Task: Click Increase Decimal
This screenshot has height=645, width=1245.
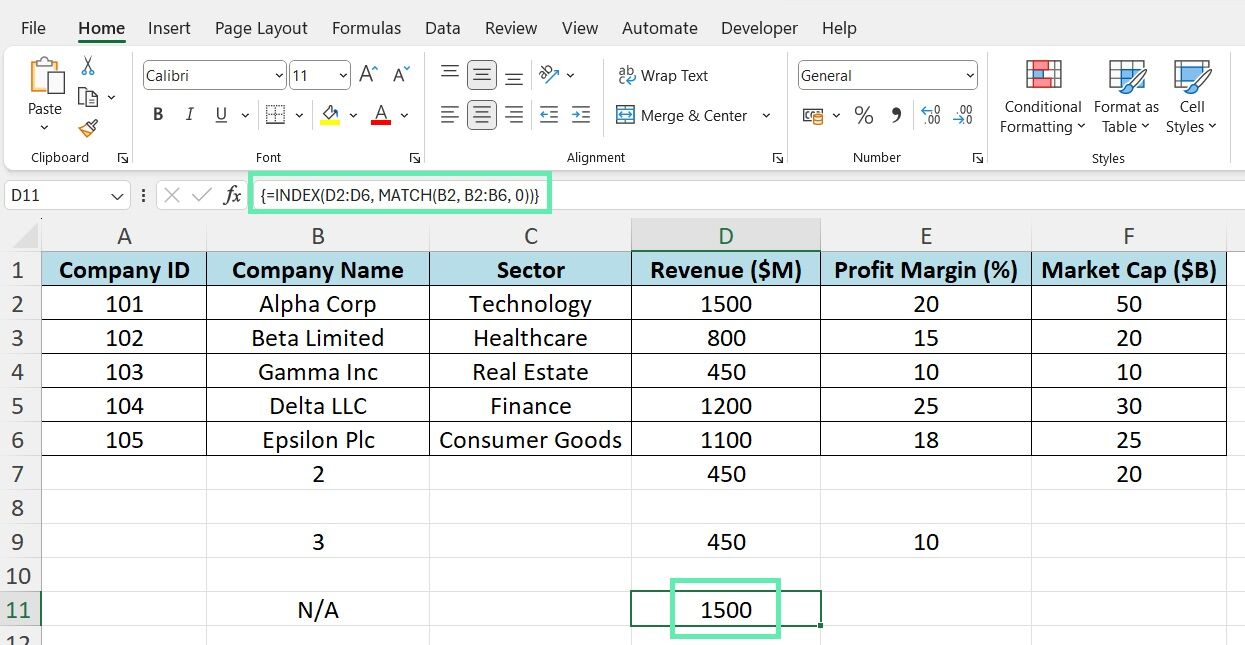Action: click(x=930, y=116)
